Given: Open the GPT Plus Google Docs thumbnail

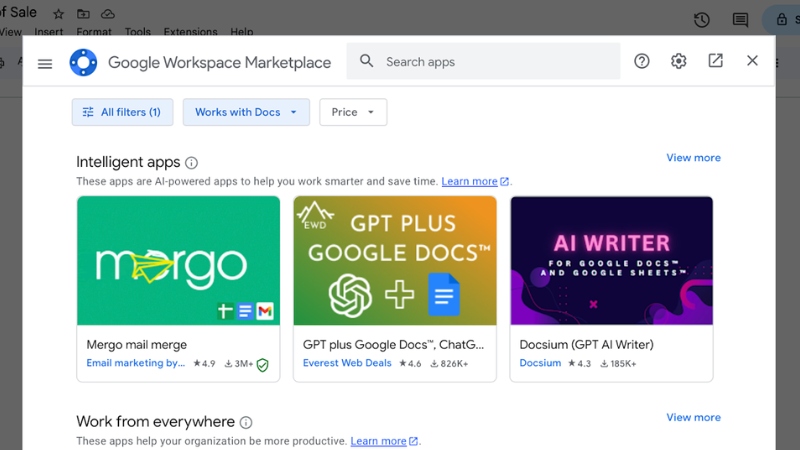Looking at the screenshot, I should (x=395, y=261).
